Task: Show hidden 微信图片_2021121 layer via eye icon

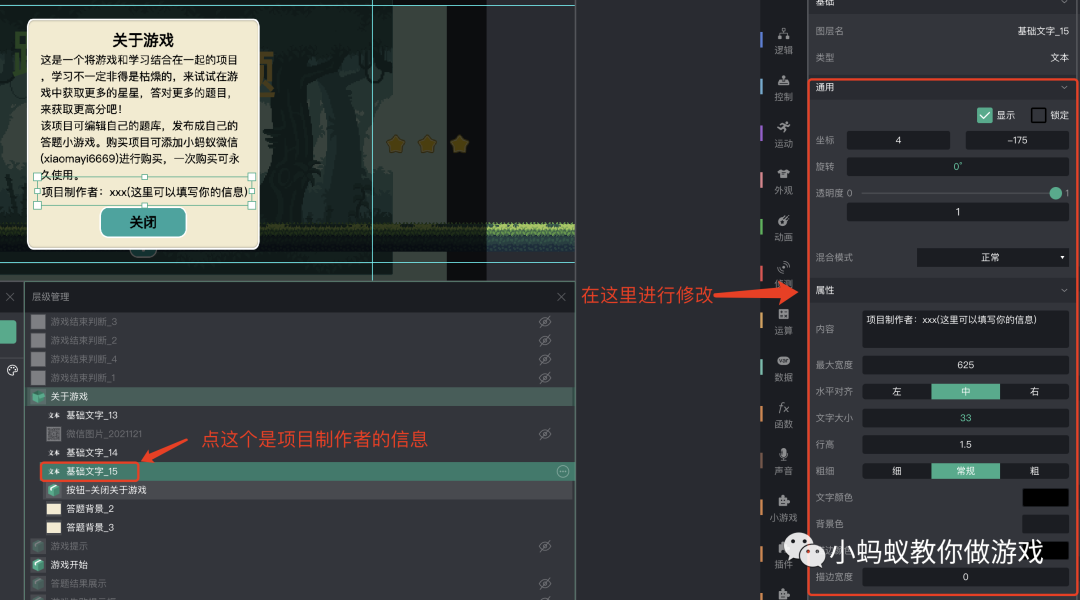Action: point(545,434)
